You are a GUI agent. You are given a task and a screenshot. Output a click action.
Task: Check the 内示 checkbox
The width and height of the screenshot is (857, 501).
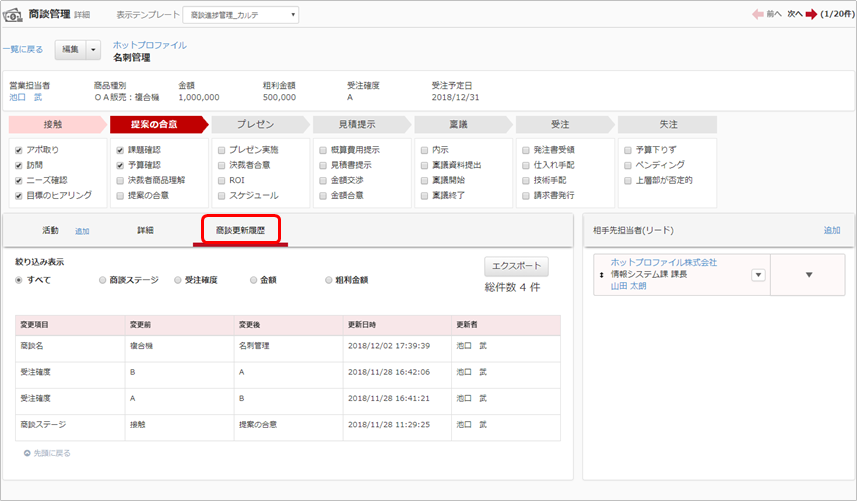tap(424, 150)
